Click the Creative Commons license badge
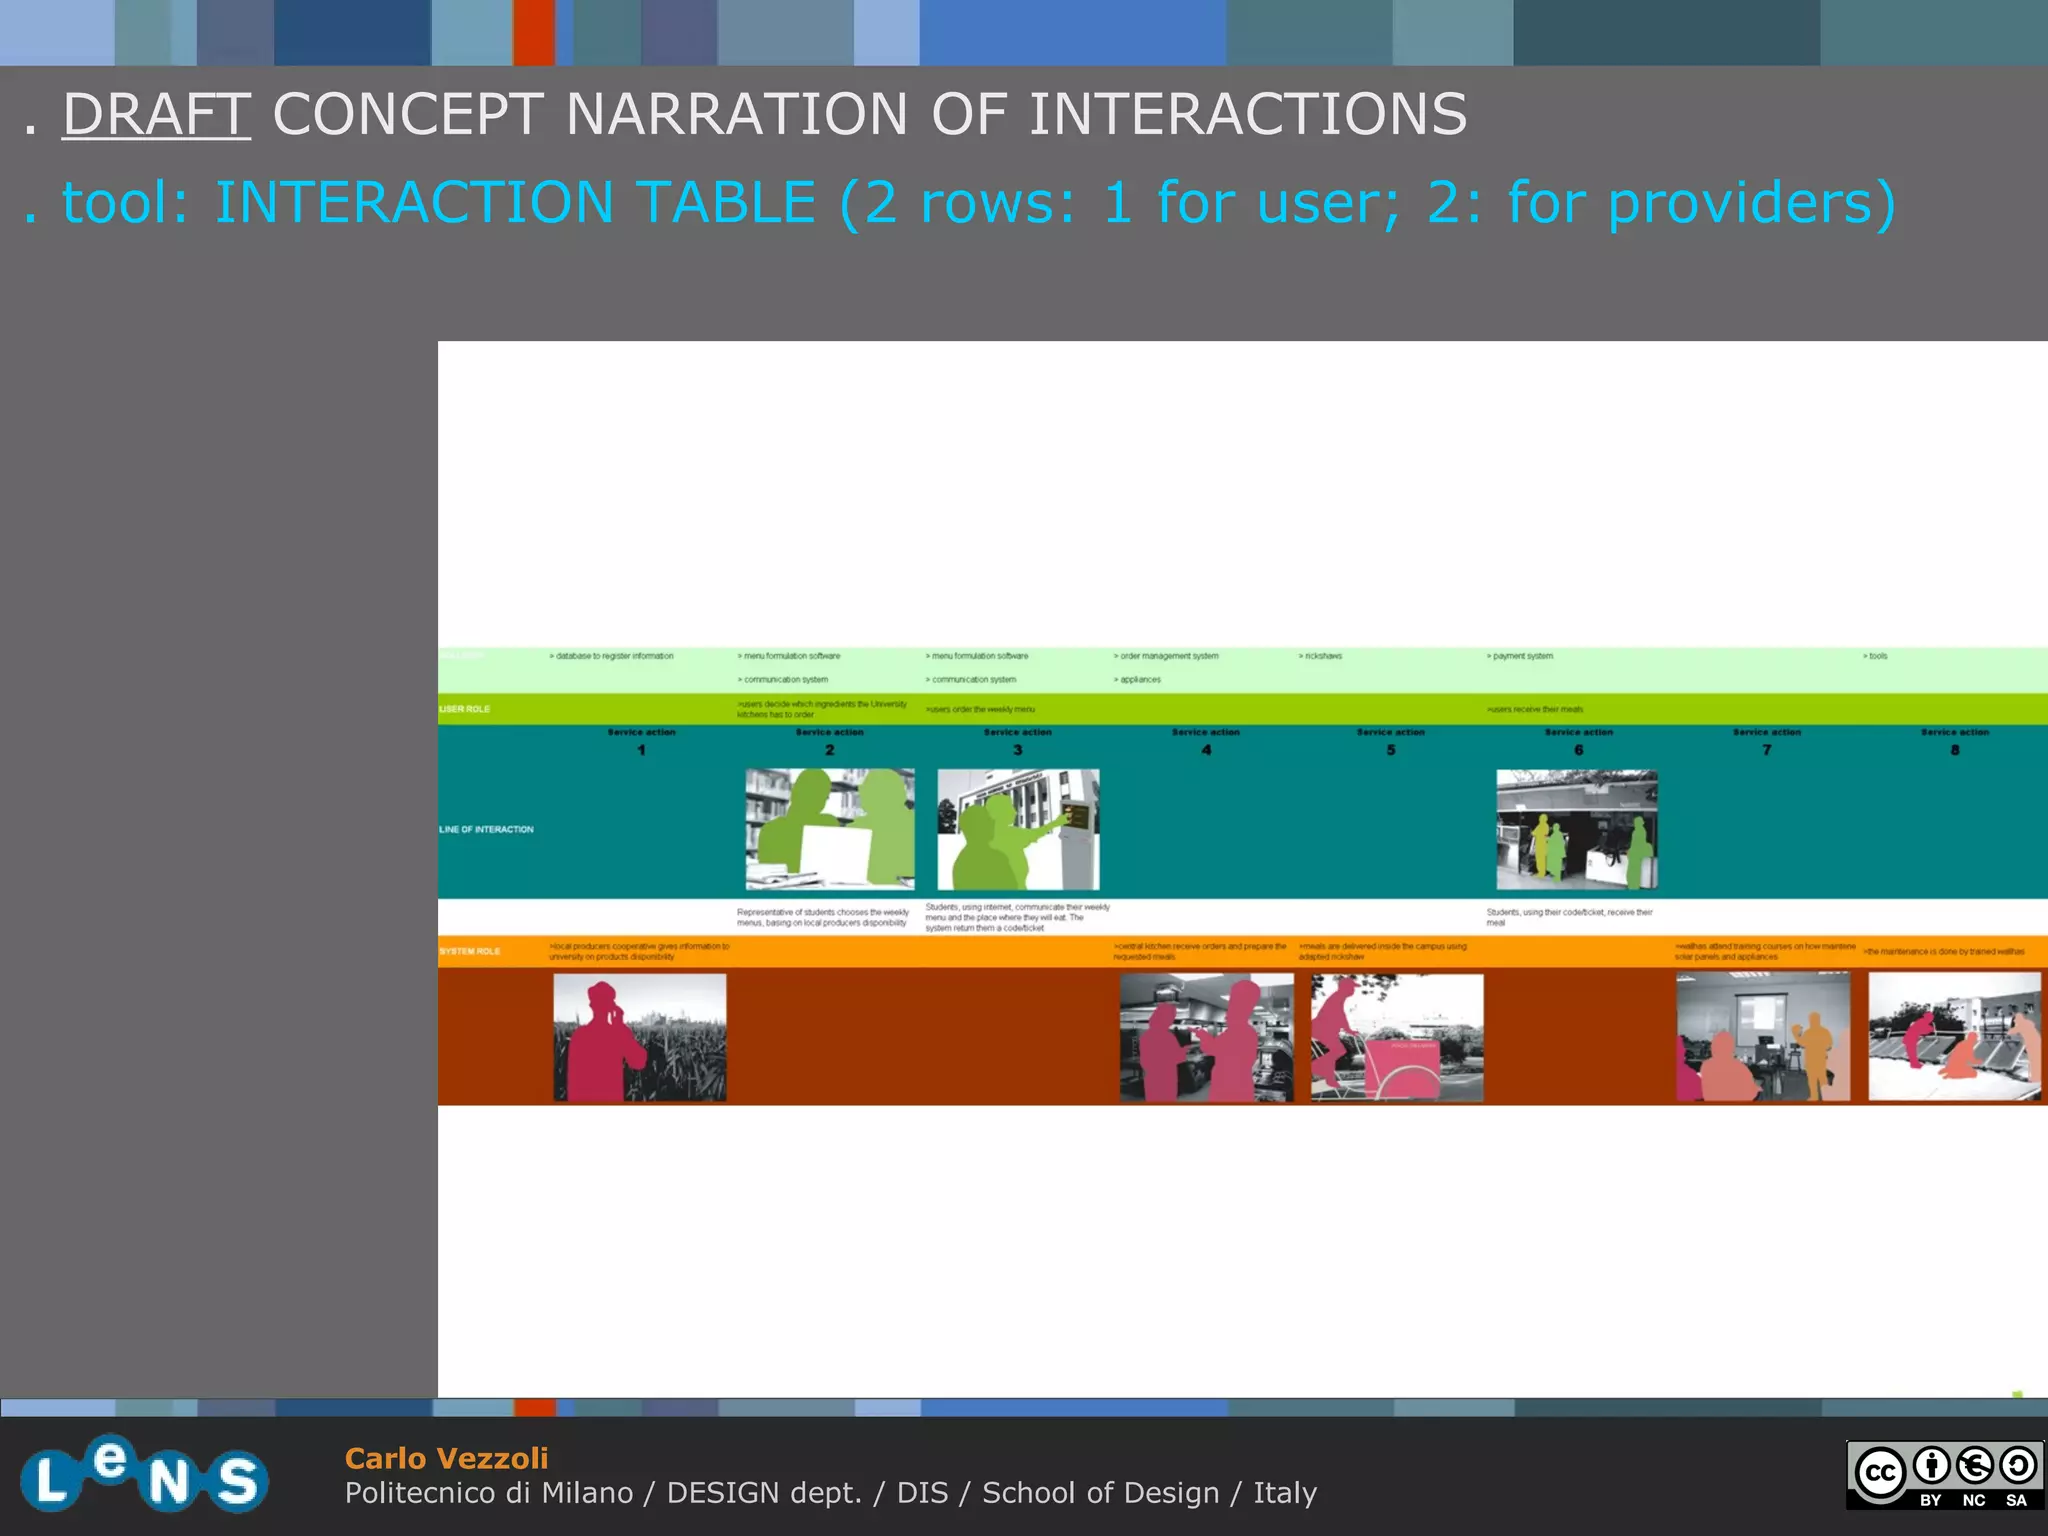The width and height of the screenshot is (2048, 1536). click(1945, 1474)
